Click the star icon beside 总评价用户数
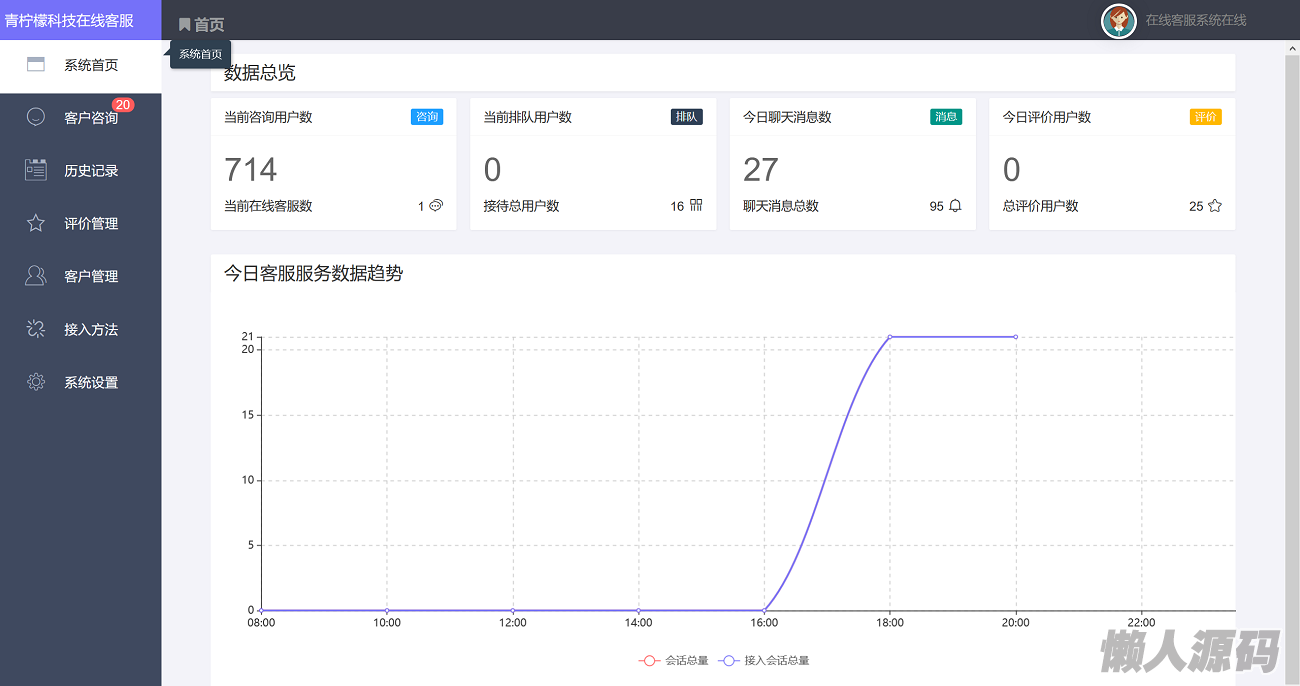The image size is (1300, 686). click(1215, 206)
